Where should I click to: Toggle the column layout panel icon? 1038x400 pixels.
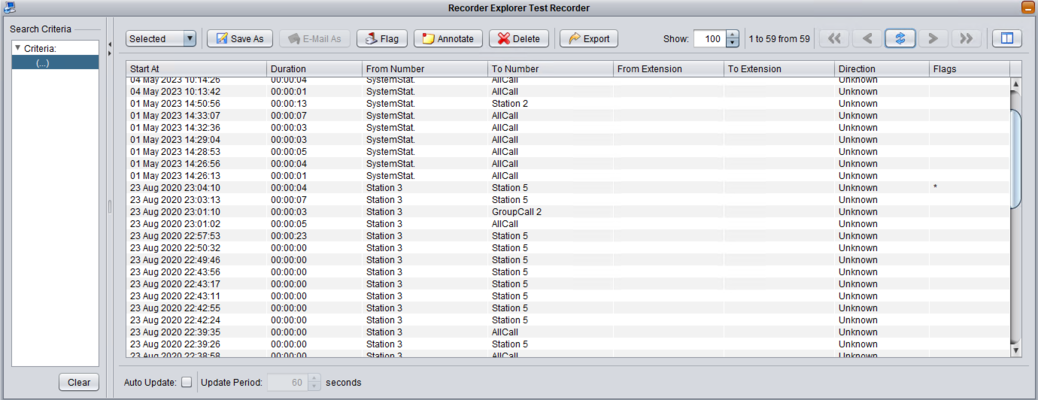coord(1007,38)
